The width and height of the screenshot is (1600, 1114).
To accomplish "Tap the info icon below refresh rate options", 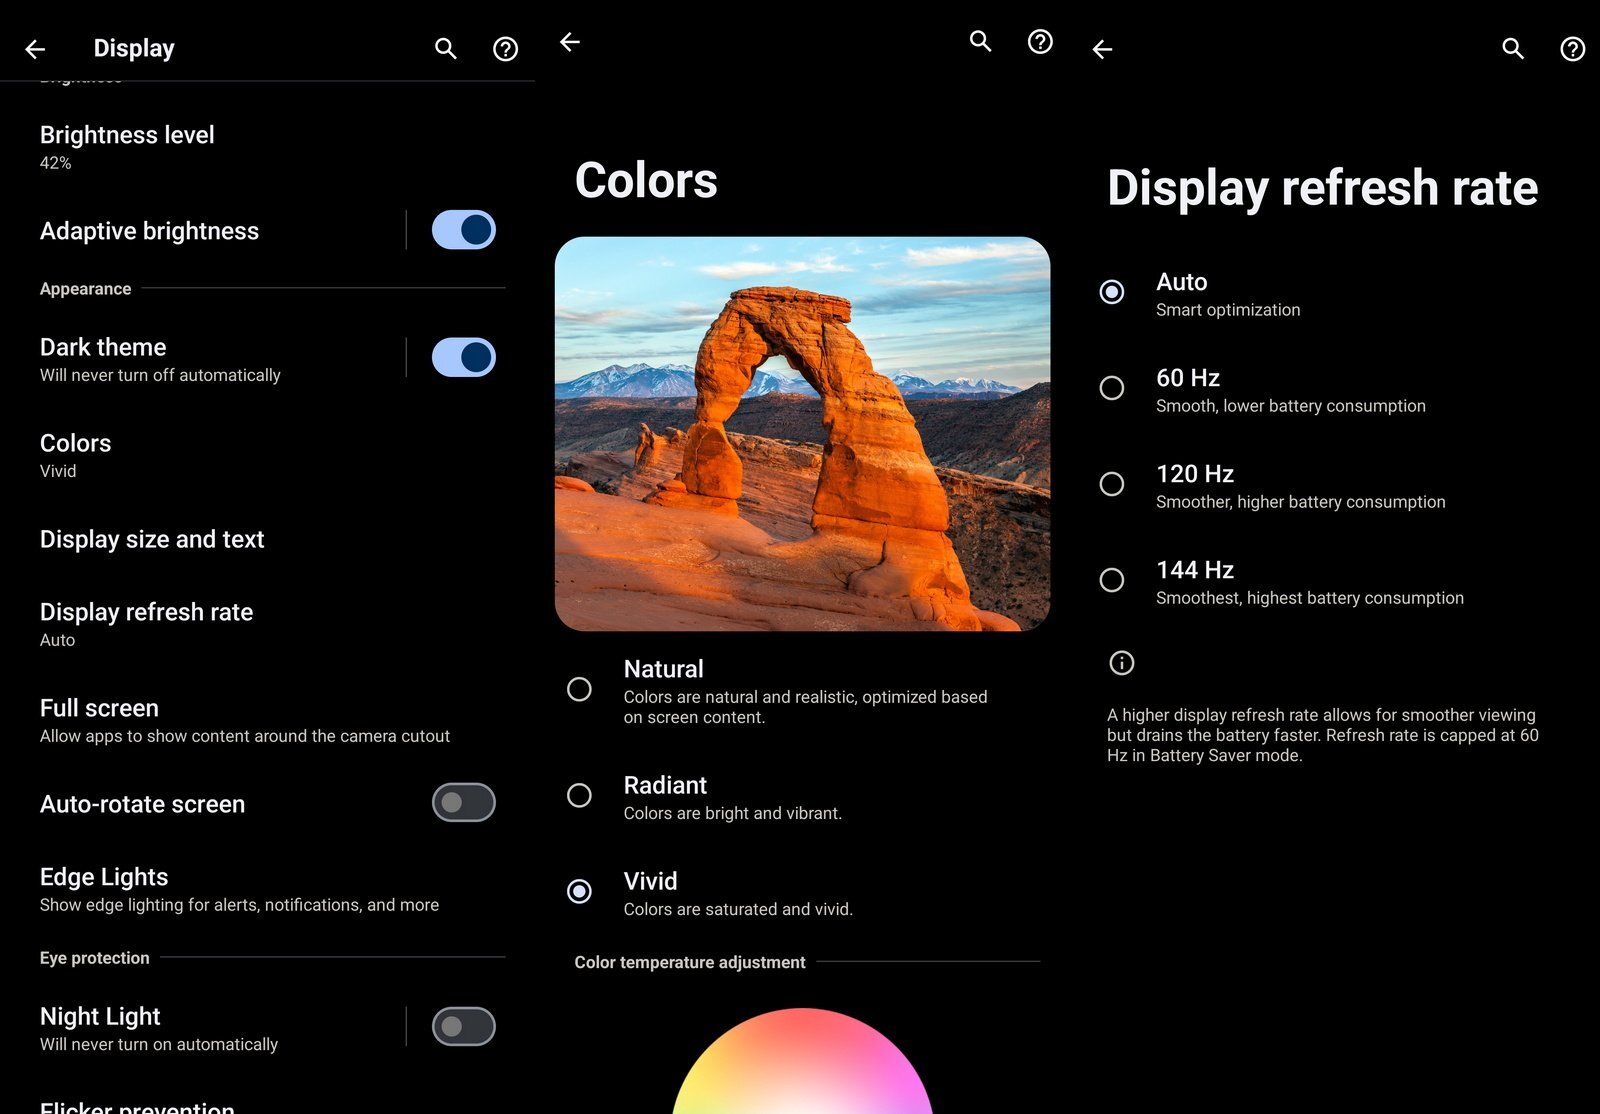I will click(x=1121, y=662).
